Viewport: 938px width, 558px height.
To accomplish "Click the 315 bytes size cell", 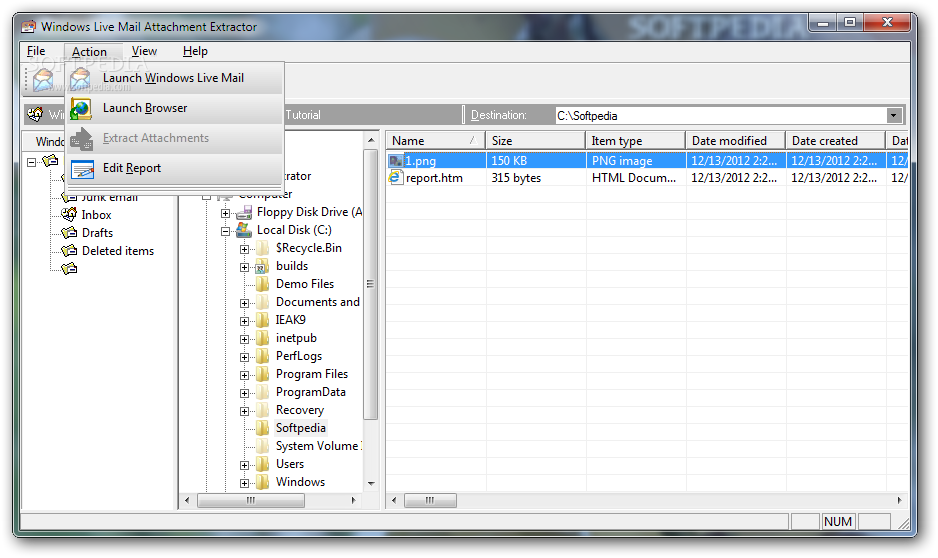I will point(516,178).
